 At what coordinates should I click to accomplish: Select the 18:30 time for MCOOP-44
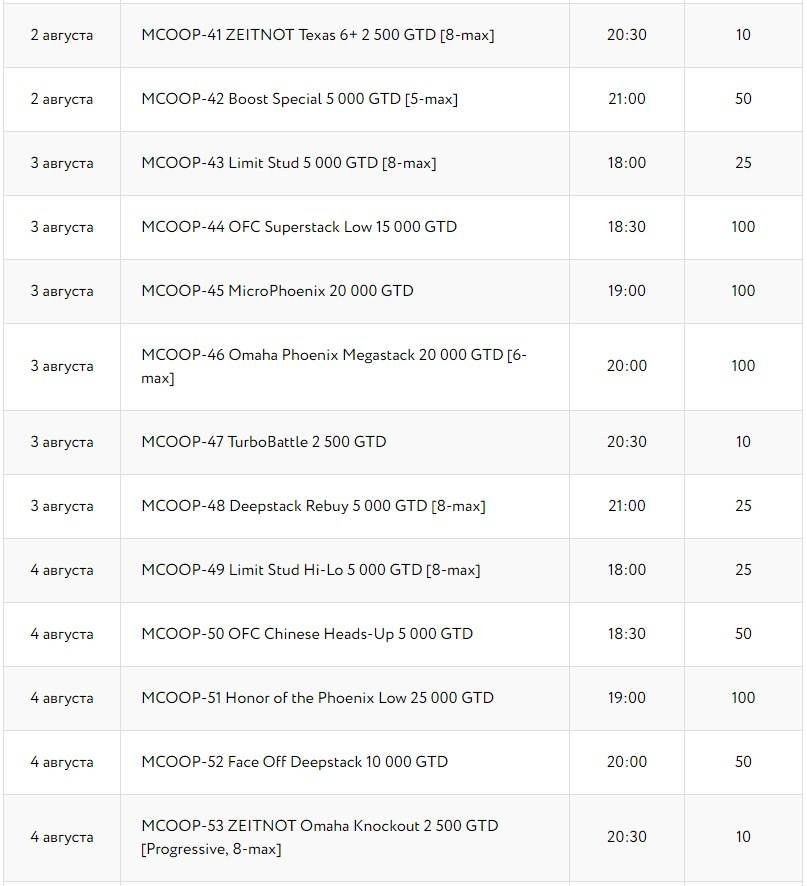coord(626,227)
